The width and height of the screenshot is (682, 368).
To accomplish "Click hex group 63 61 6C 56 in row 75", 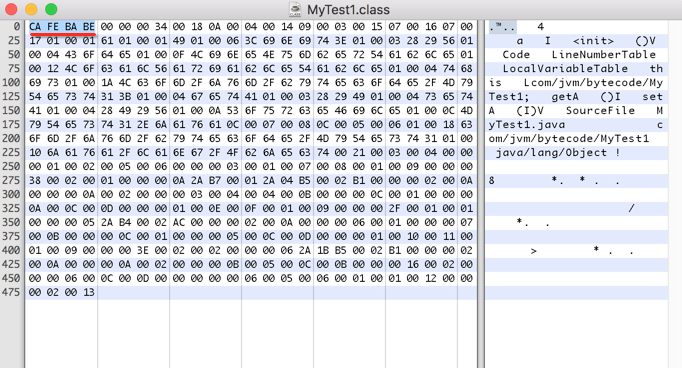I will coord(134,68).
